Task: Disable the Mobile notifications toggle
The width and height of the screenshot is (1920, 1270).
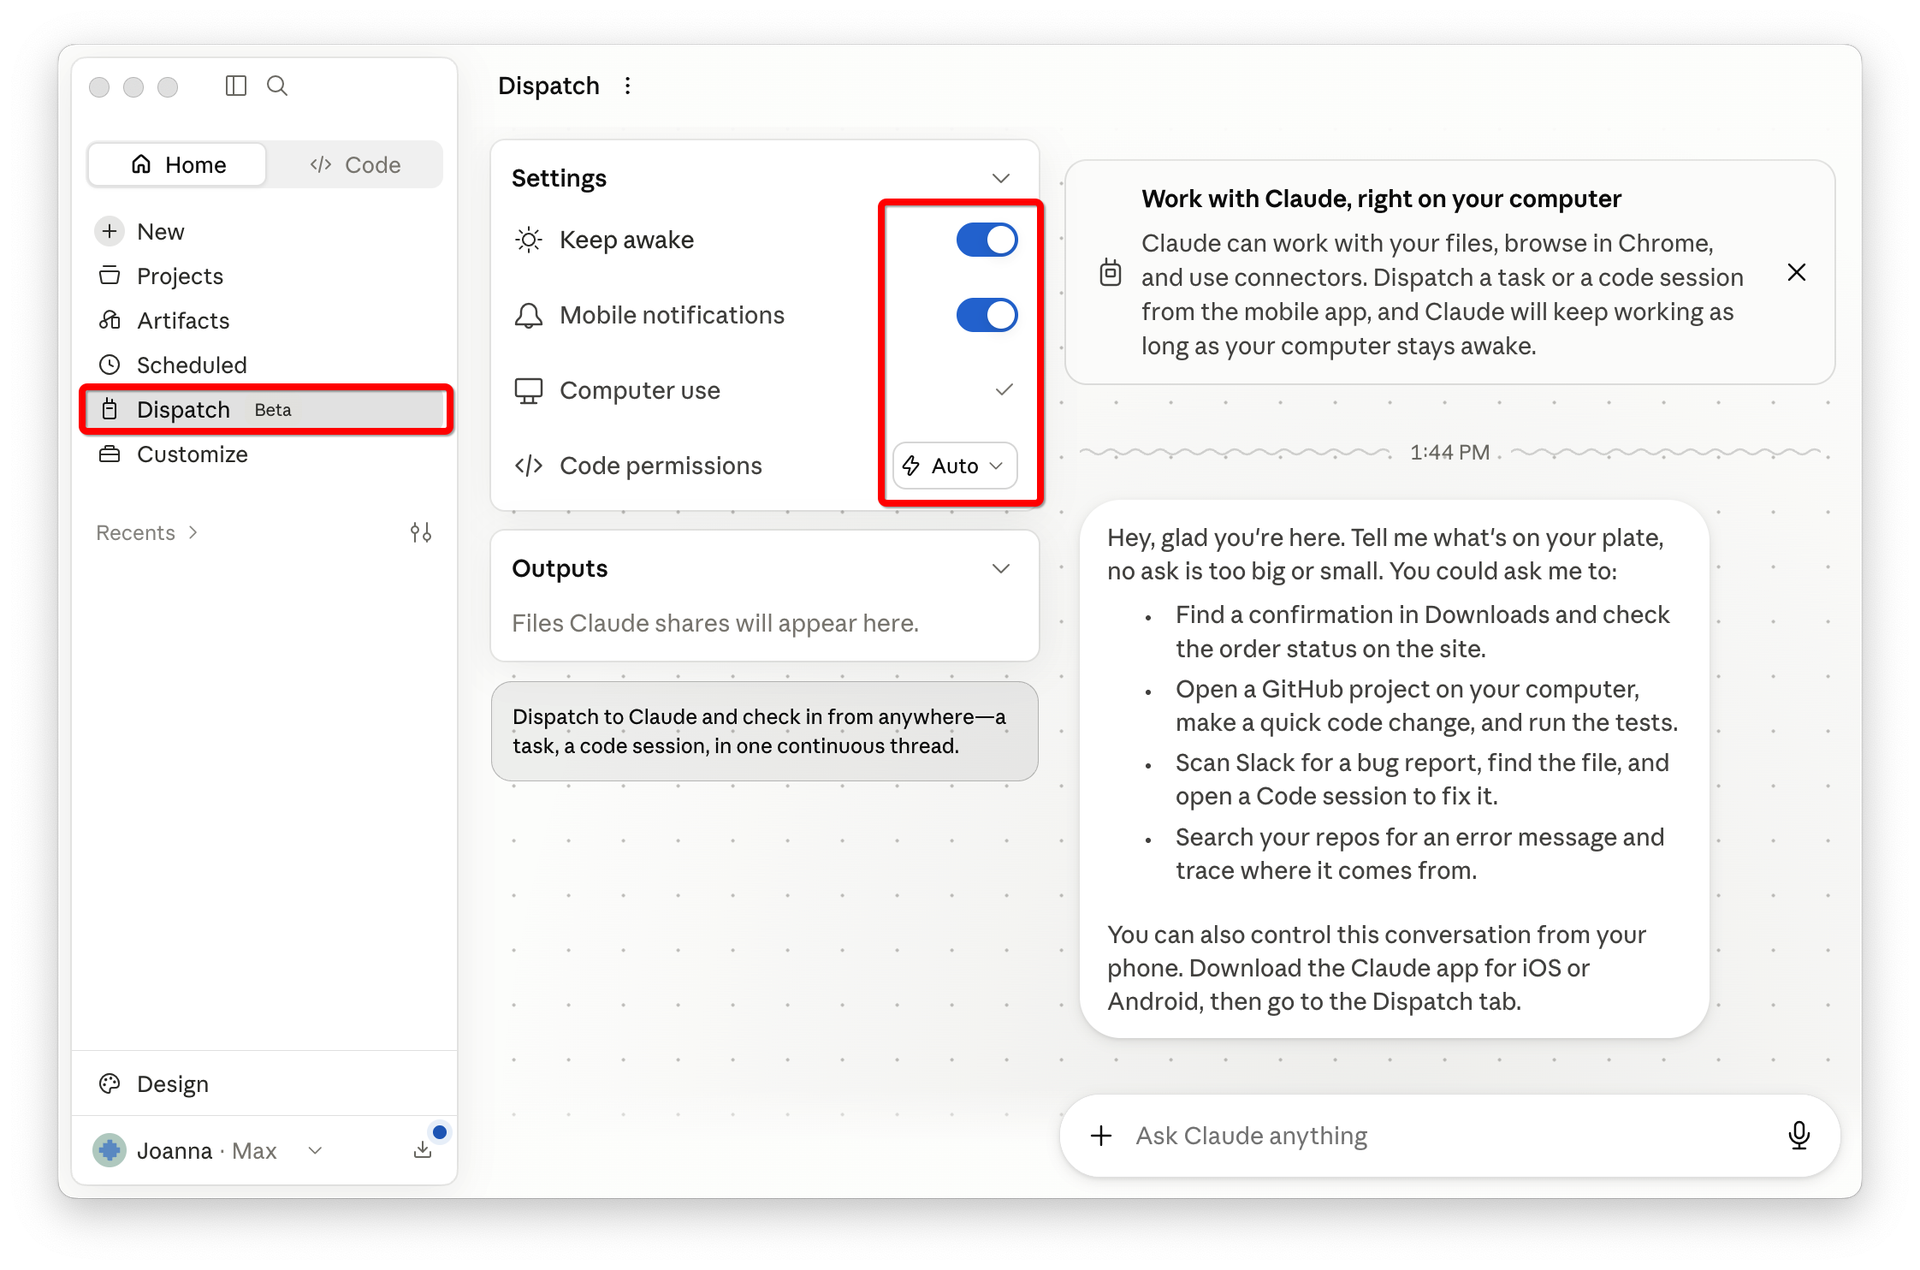Action: click(x=987, y=316)
